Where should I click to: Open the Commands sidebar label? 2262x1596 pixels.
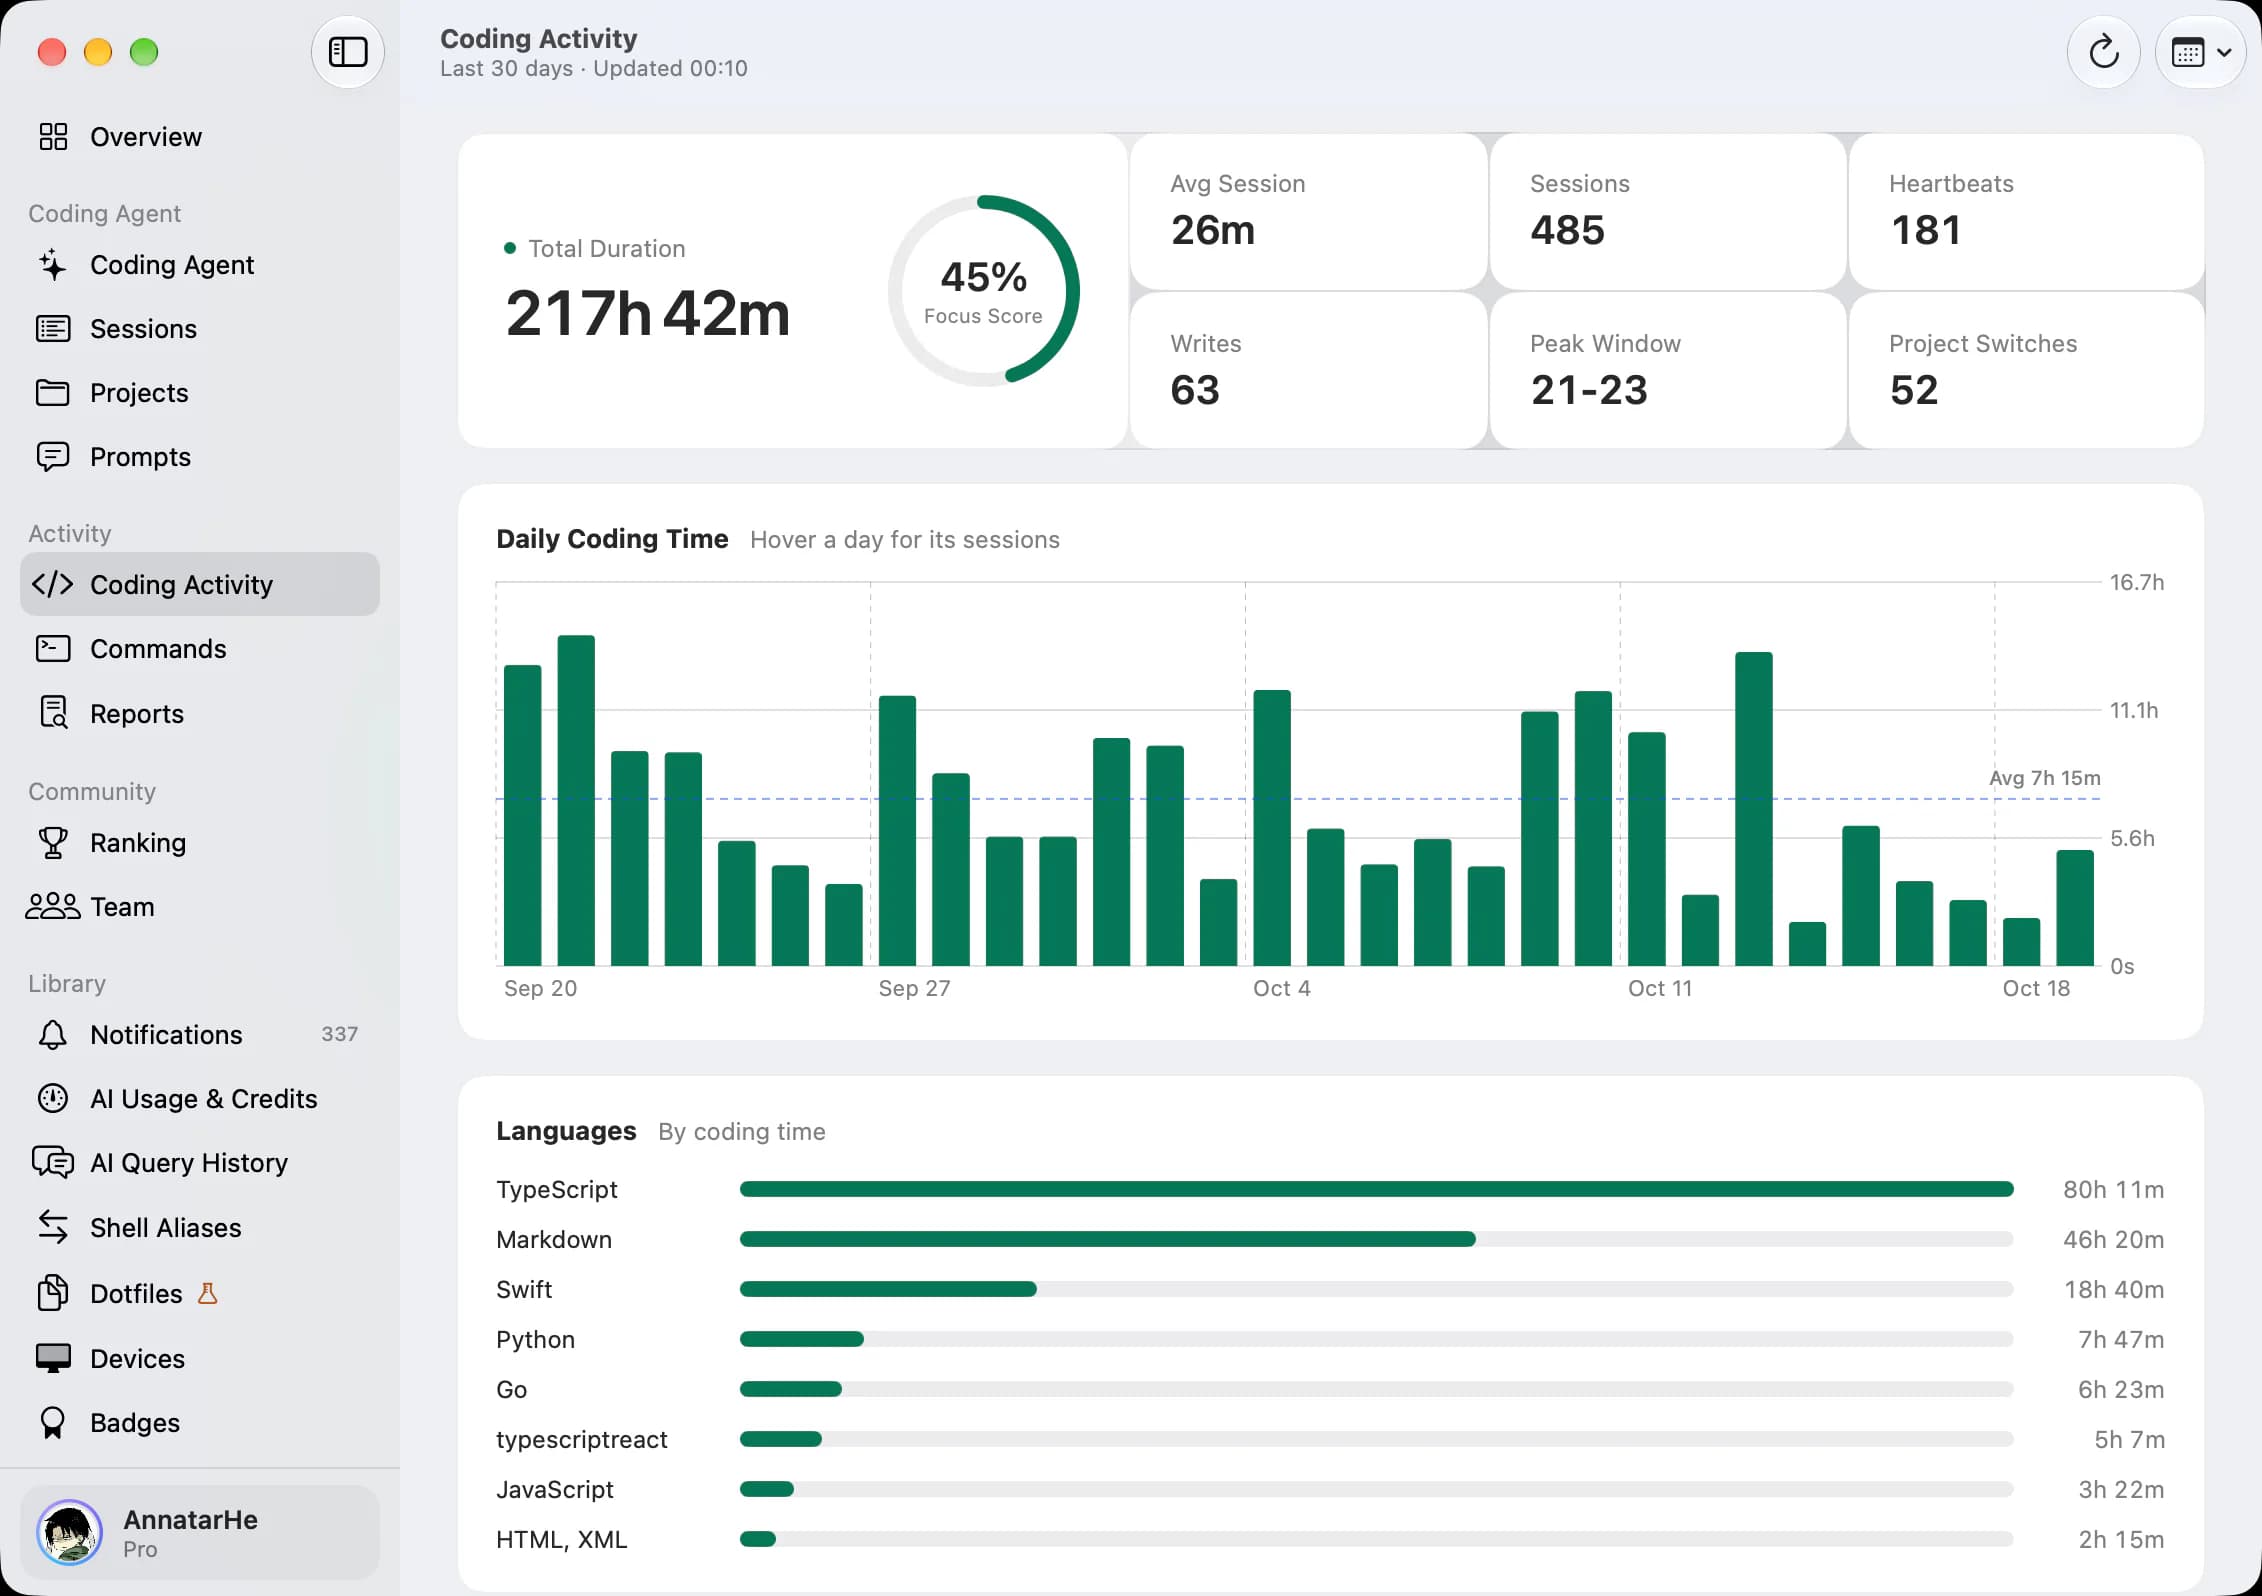(x=158, y=648)
